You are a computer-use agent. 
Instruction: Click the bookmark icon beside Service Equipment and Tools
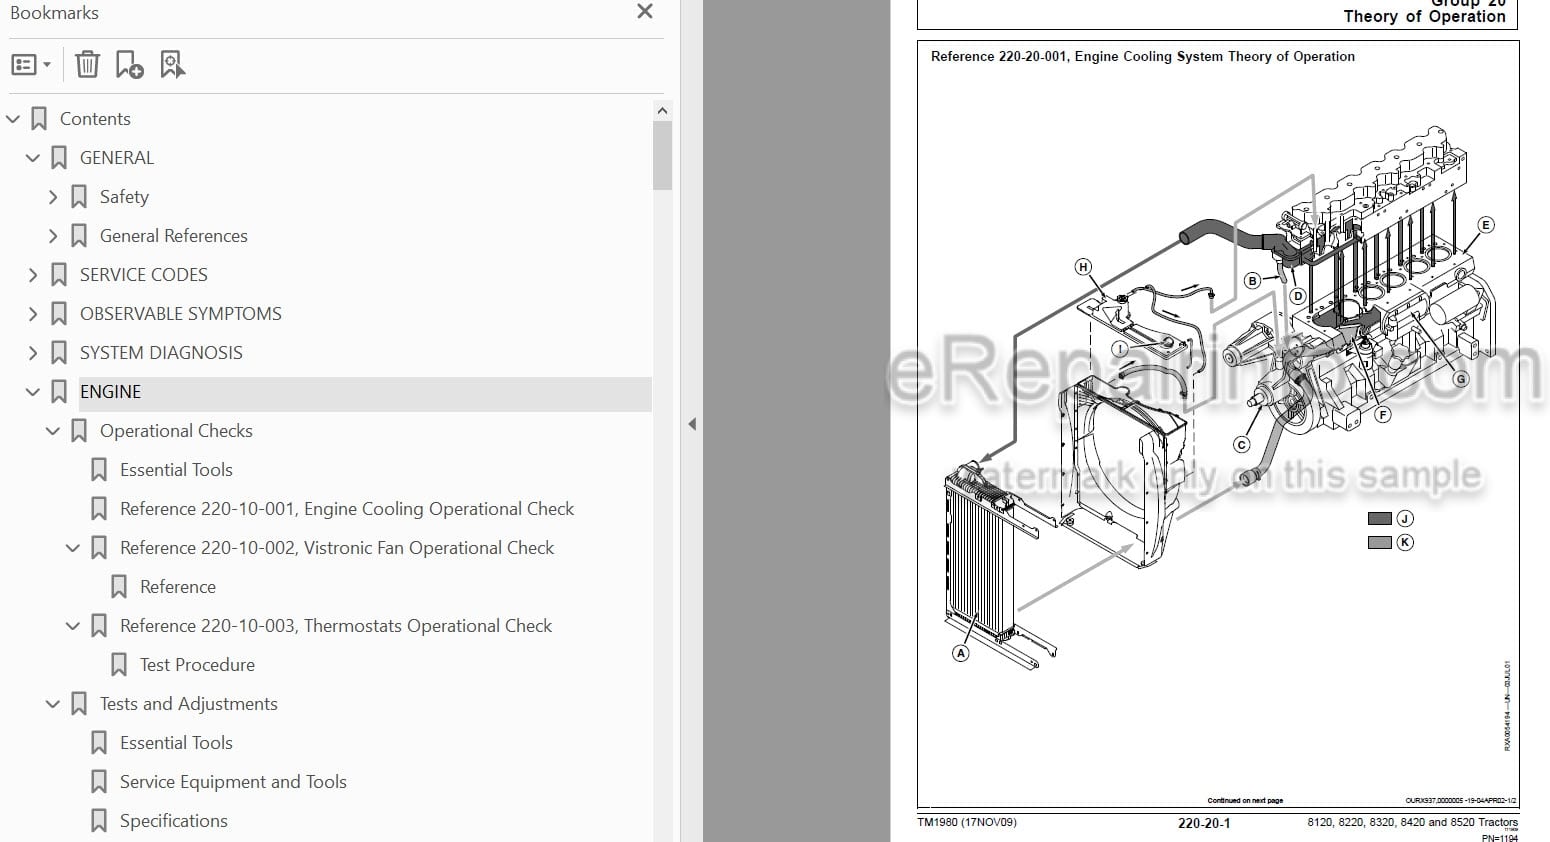[99, 782]
